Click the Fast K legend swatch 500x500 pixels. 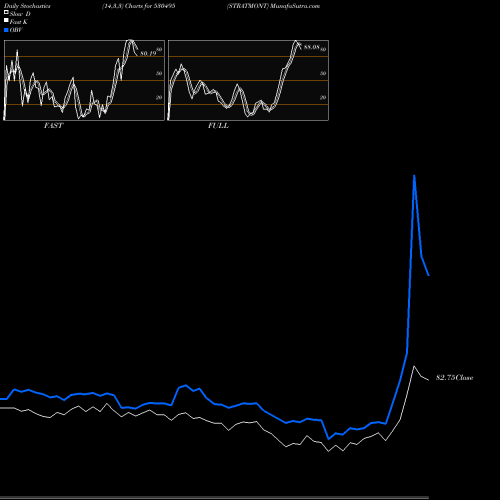point(6,21)
